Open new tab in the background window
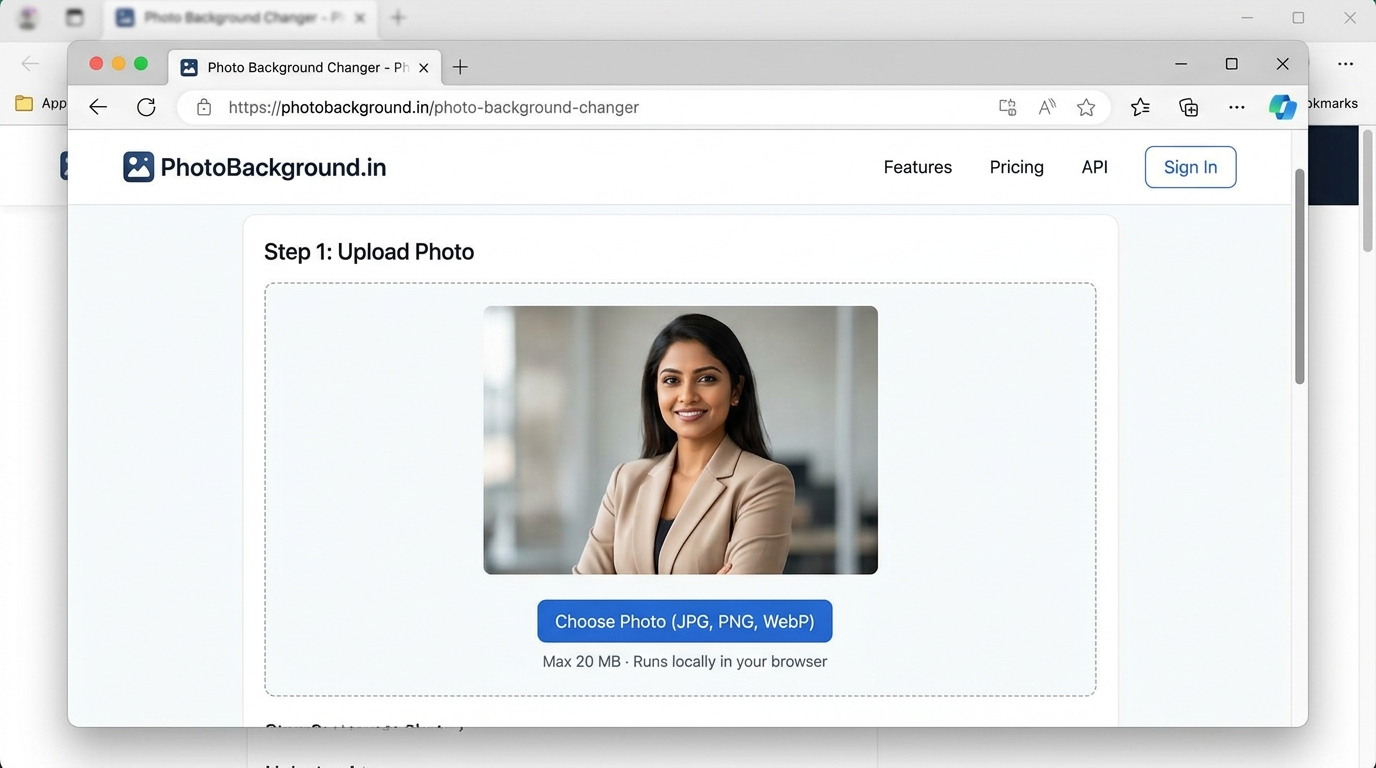The height and width of the screenshot is (768, 1376). click(398, 18)
